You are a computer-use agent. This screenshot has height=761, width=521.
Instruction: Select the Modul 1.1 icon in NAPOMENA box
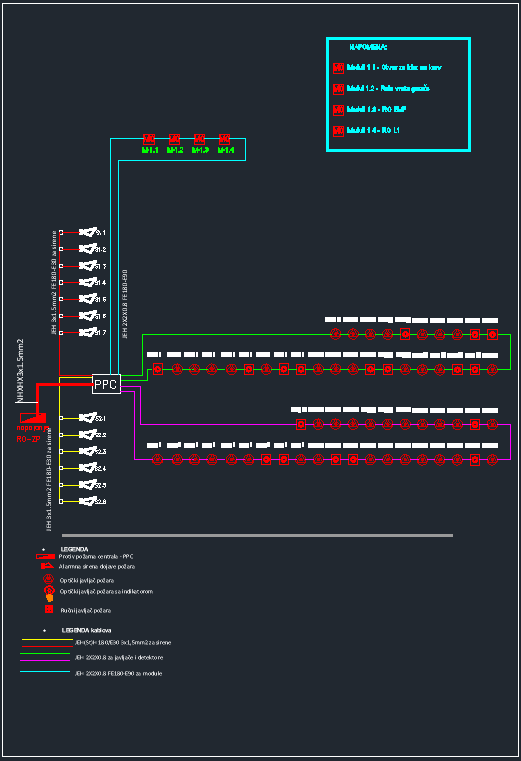click(338, 68)
